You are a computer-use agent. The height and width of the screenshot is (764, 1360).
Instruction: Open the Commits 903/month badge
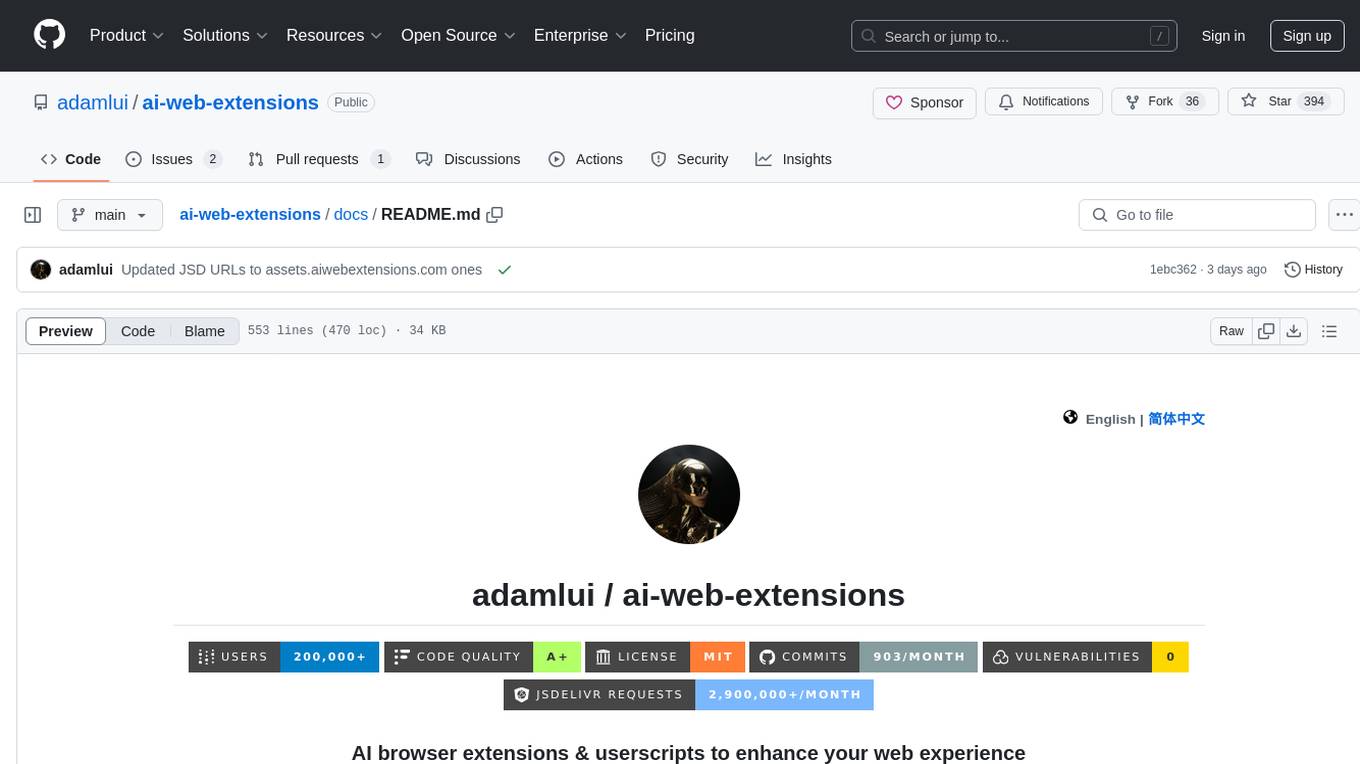coord(864,657)
